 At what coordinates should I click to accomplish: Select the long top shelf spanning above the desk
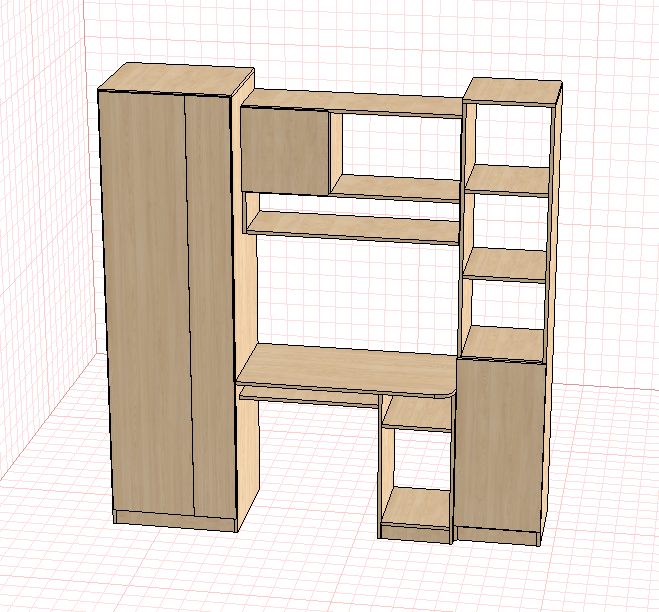pyautogui.click(x=353, y=103)
